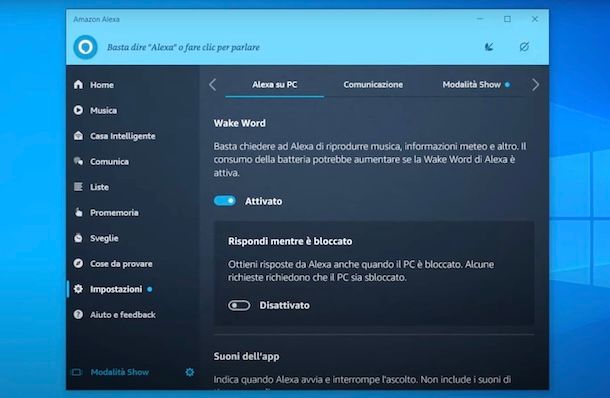Click the hands-free icon in header
This screenshot has height=398, width=610.
pyautogui.click(x=489, y=47)
